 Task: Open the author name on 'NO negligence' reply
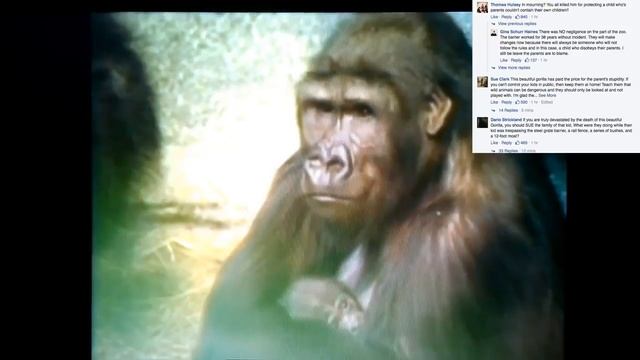(518, 32)
